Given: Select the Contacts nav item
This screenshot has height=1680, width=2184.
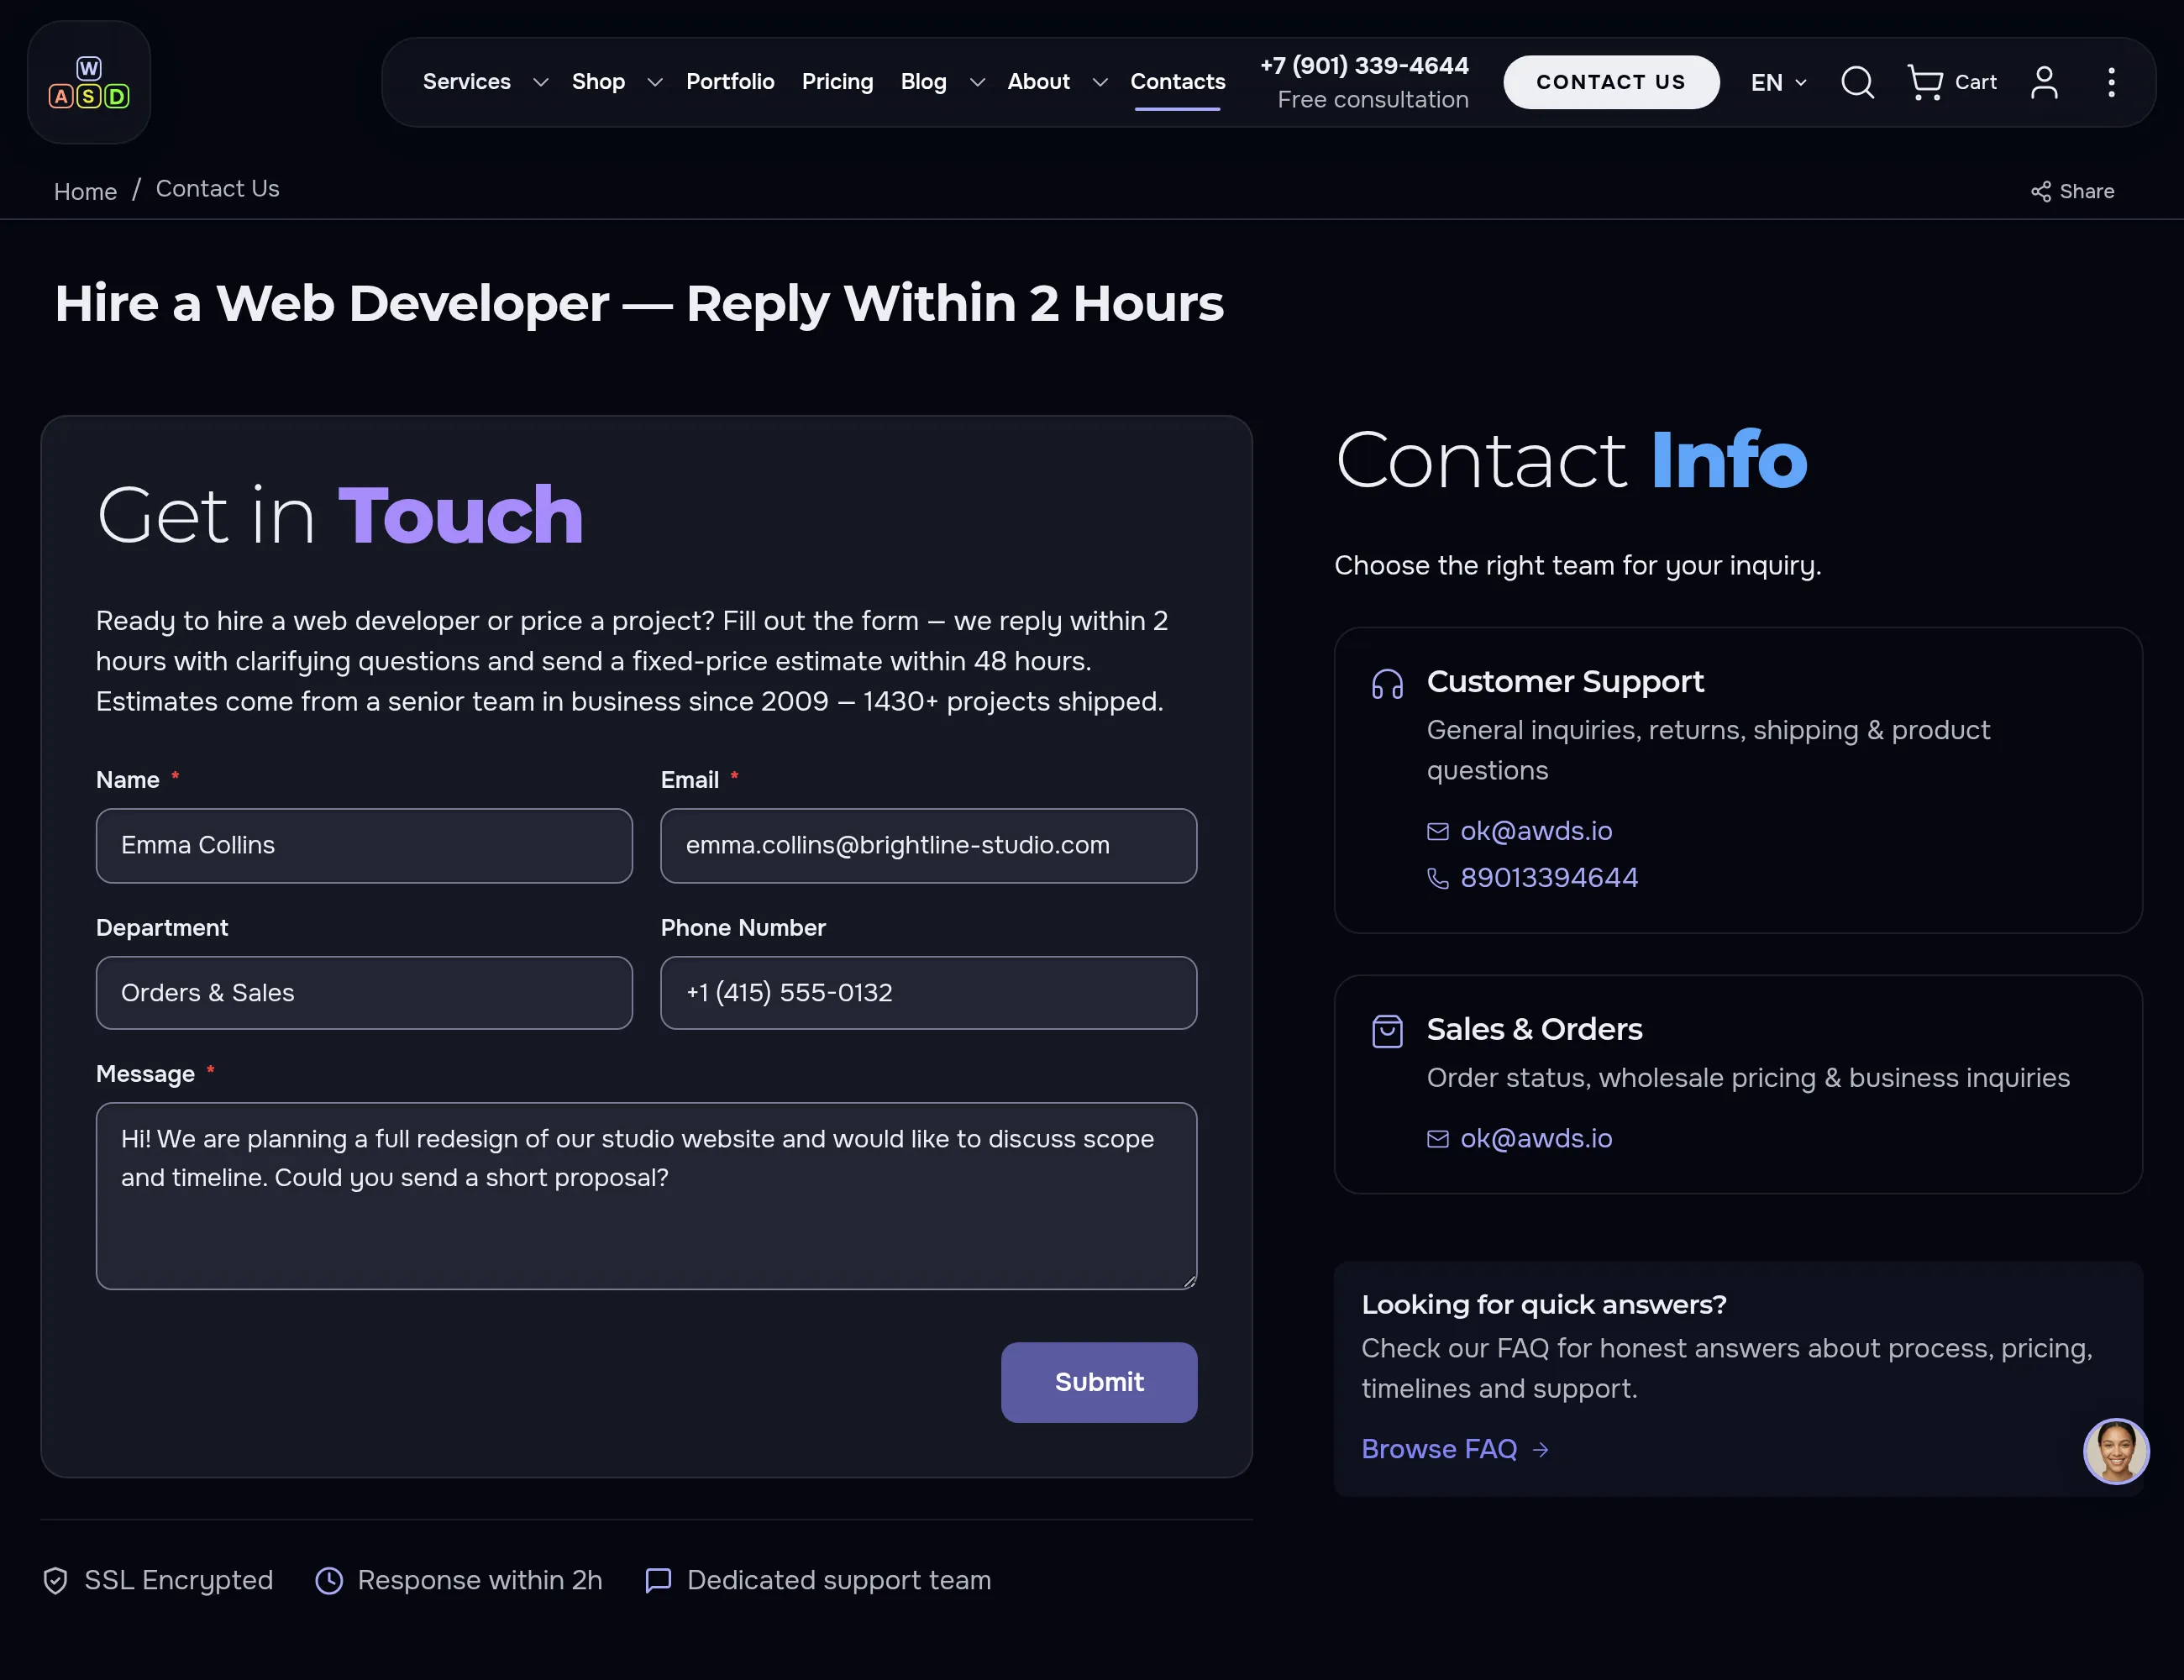Looking at the screenshot, I should [1177, 82].
